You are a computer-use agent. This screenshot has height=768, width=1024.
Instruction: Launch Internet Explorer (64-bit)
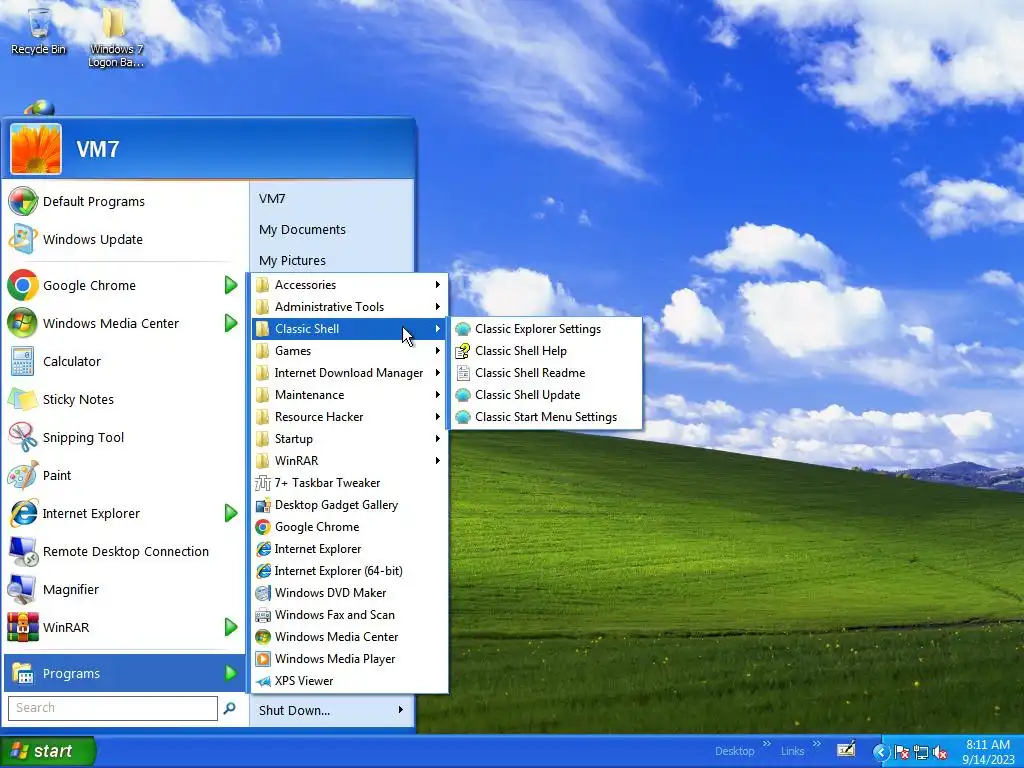point(349,571)
